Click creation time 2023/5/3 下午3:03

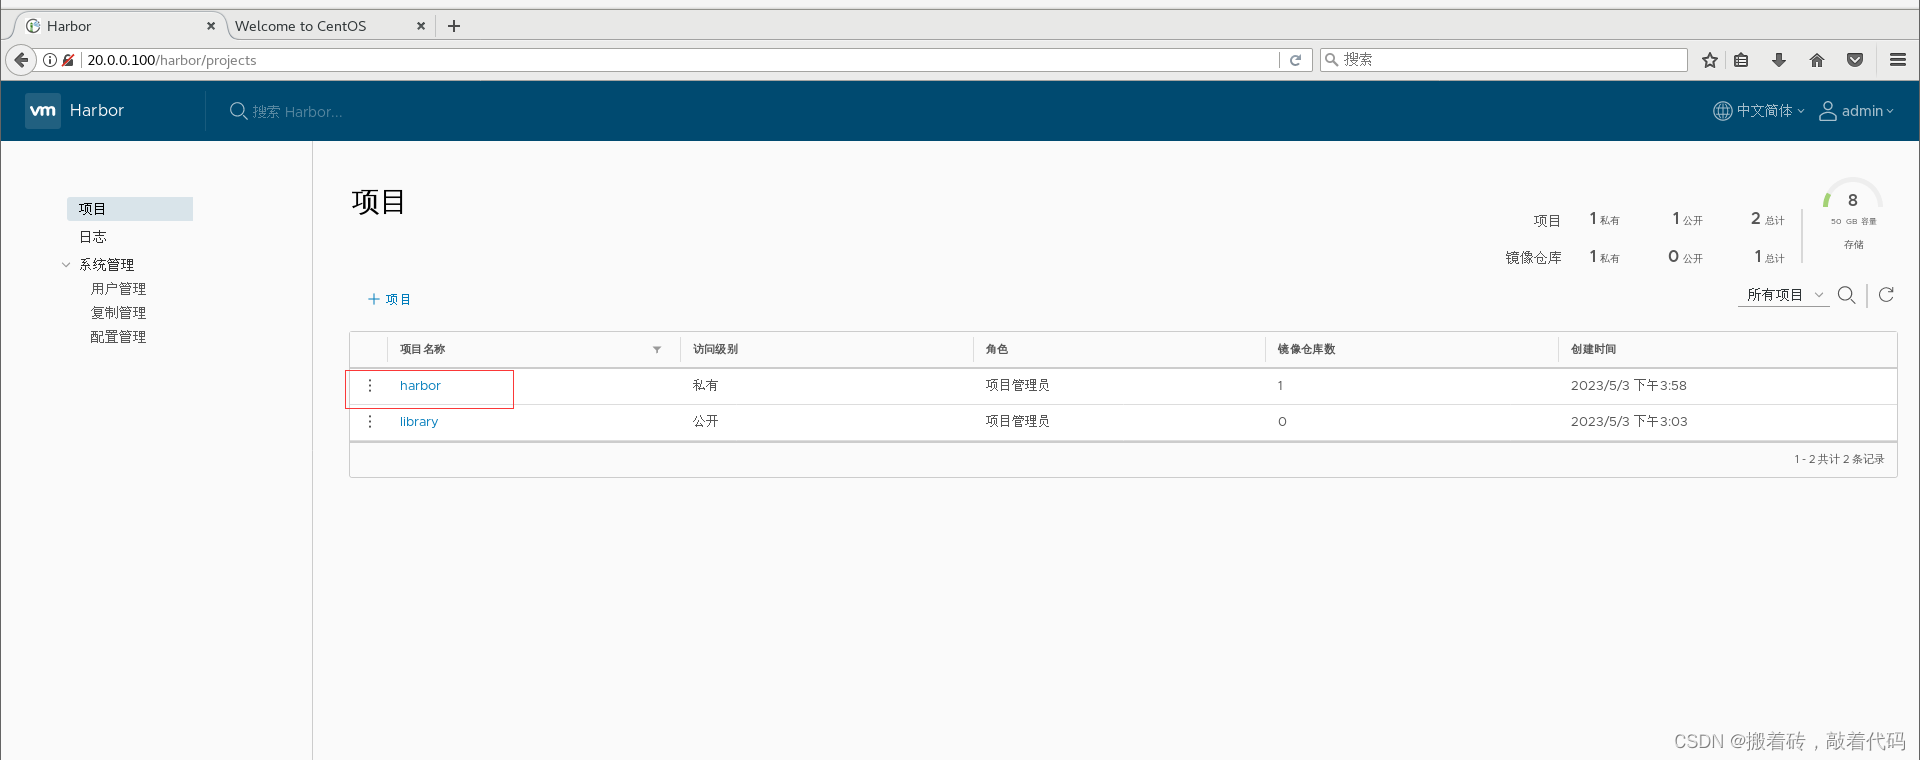pyautogui.click(x=1628, y=422)
